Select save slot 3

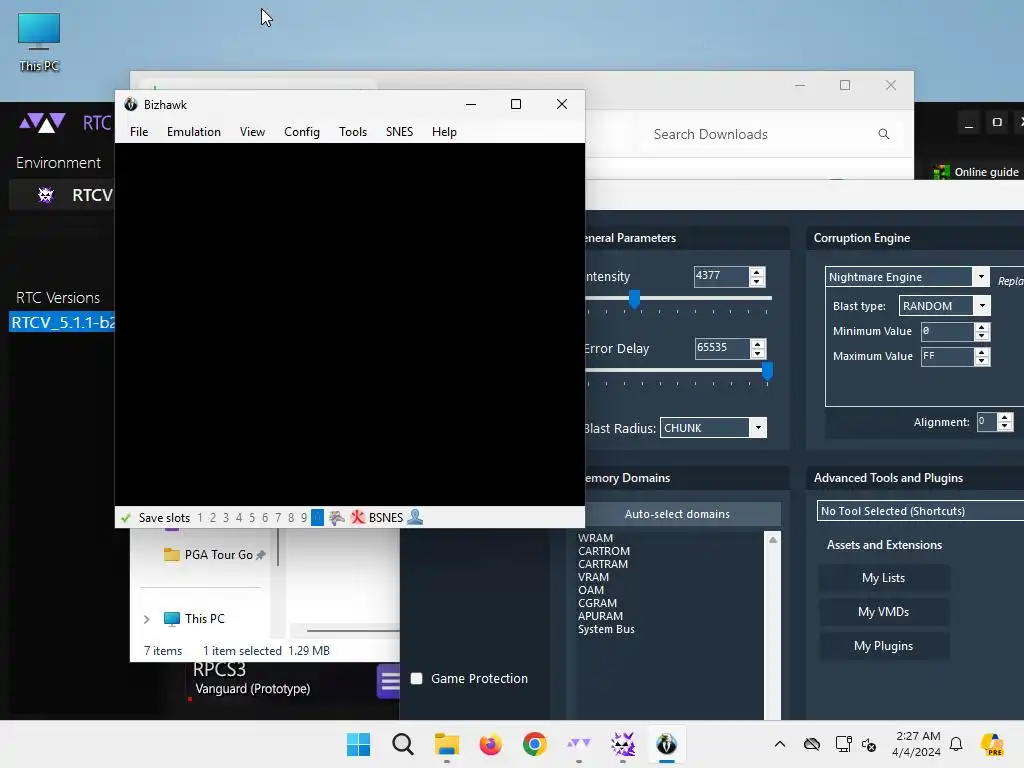point(226,518)
